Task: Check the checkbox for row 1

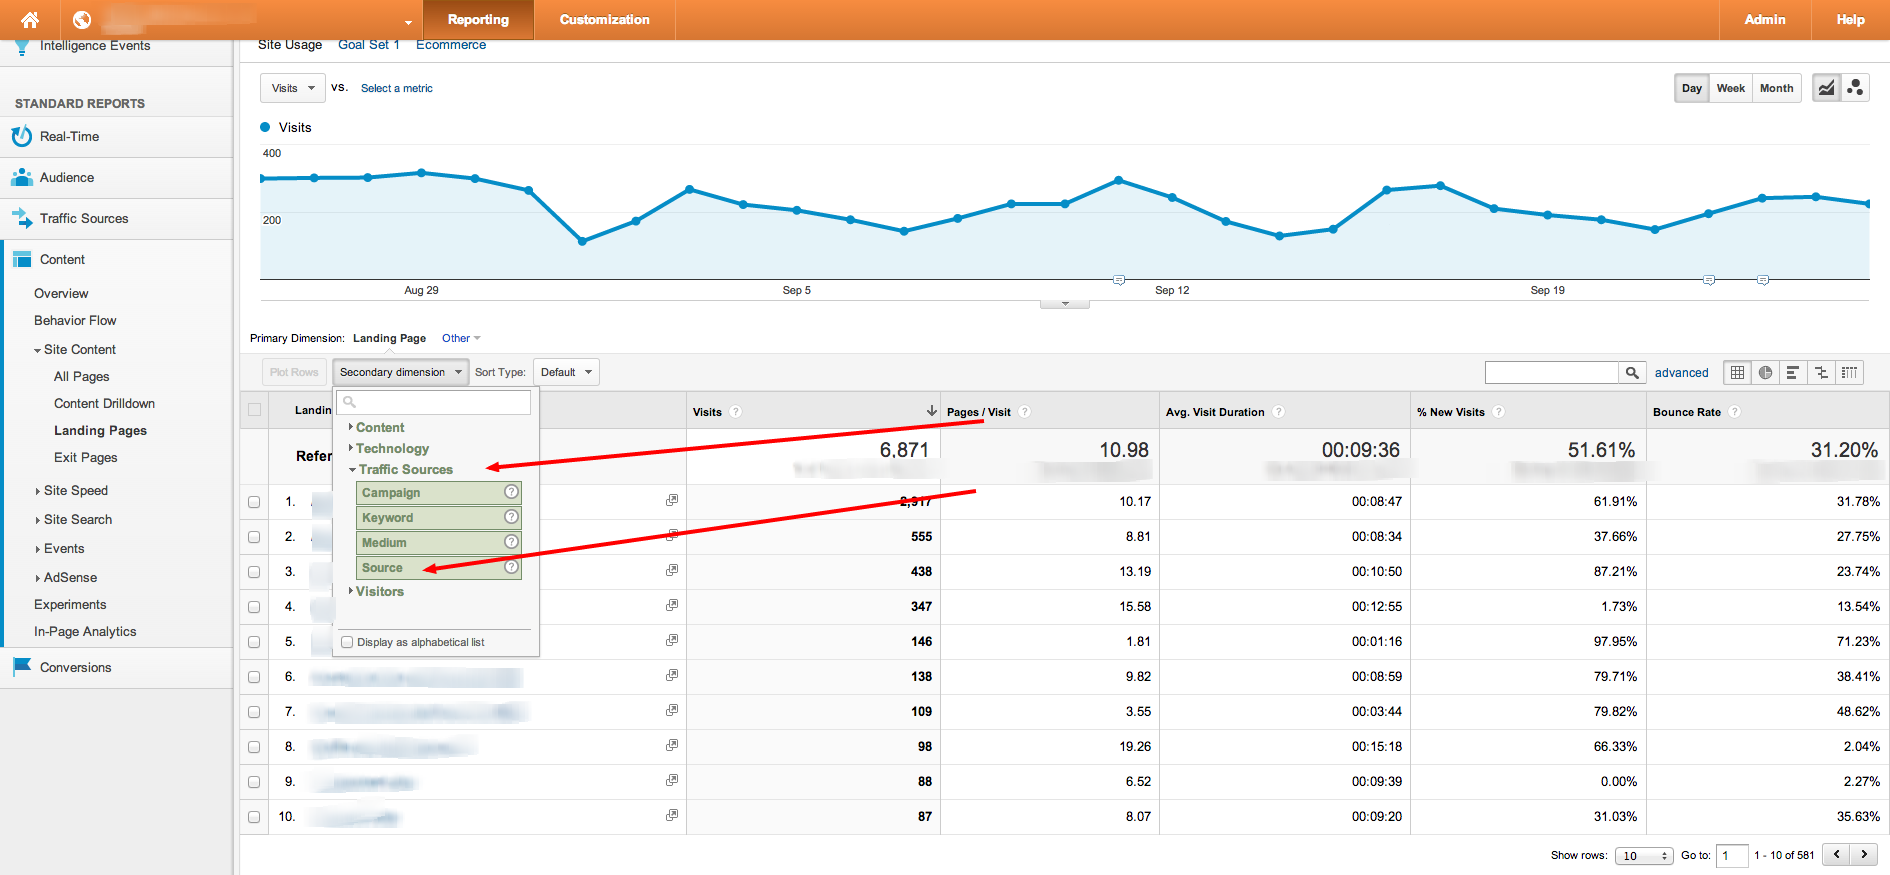Action: click(x=254, y=502)
